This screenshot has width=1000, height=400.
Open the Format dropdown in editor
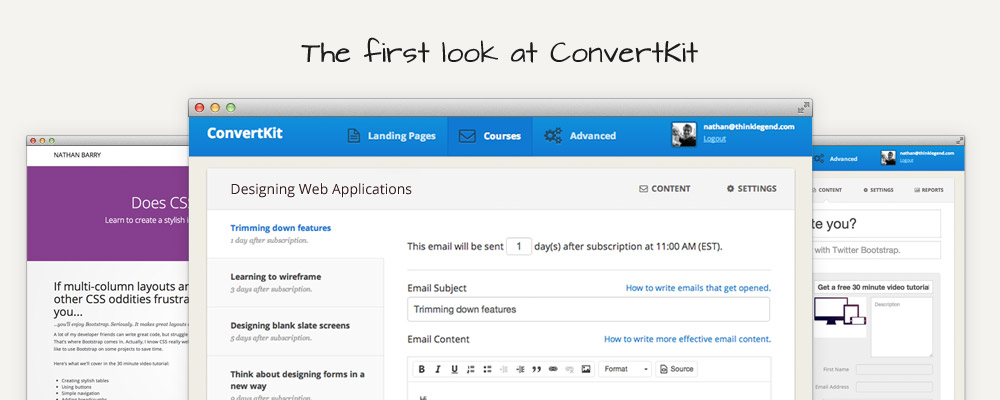[x=625, y=369]
